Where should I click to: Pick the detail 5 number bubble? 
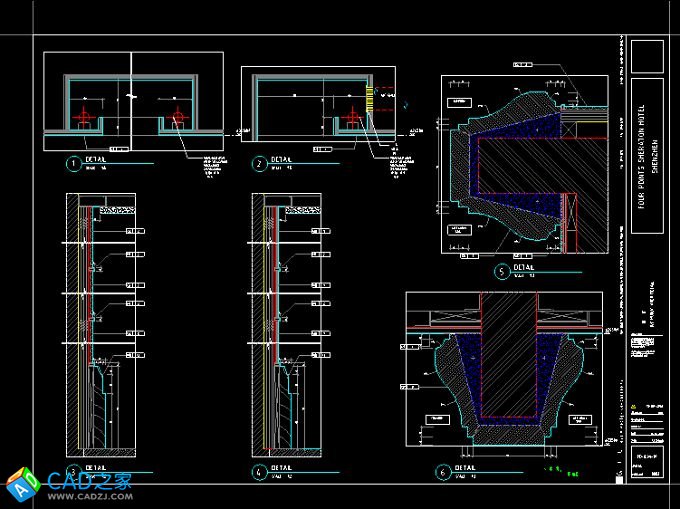(501, 270)
